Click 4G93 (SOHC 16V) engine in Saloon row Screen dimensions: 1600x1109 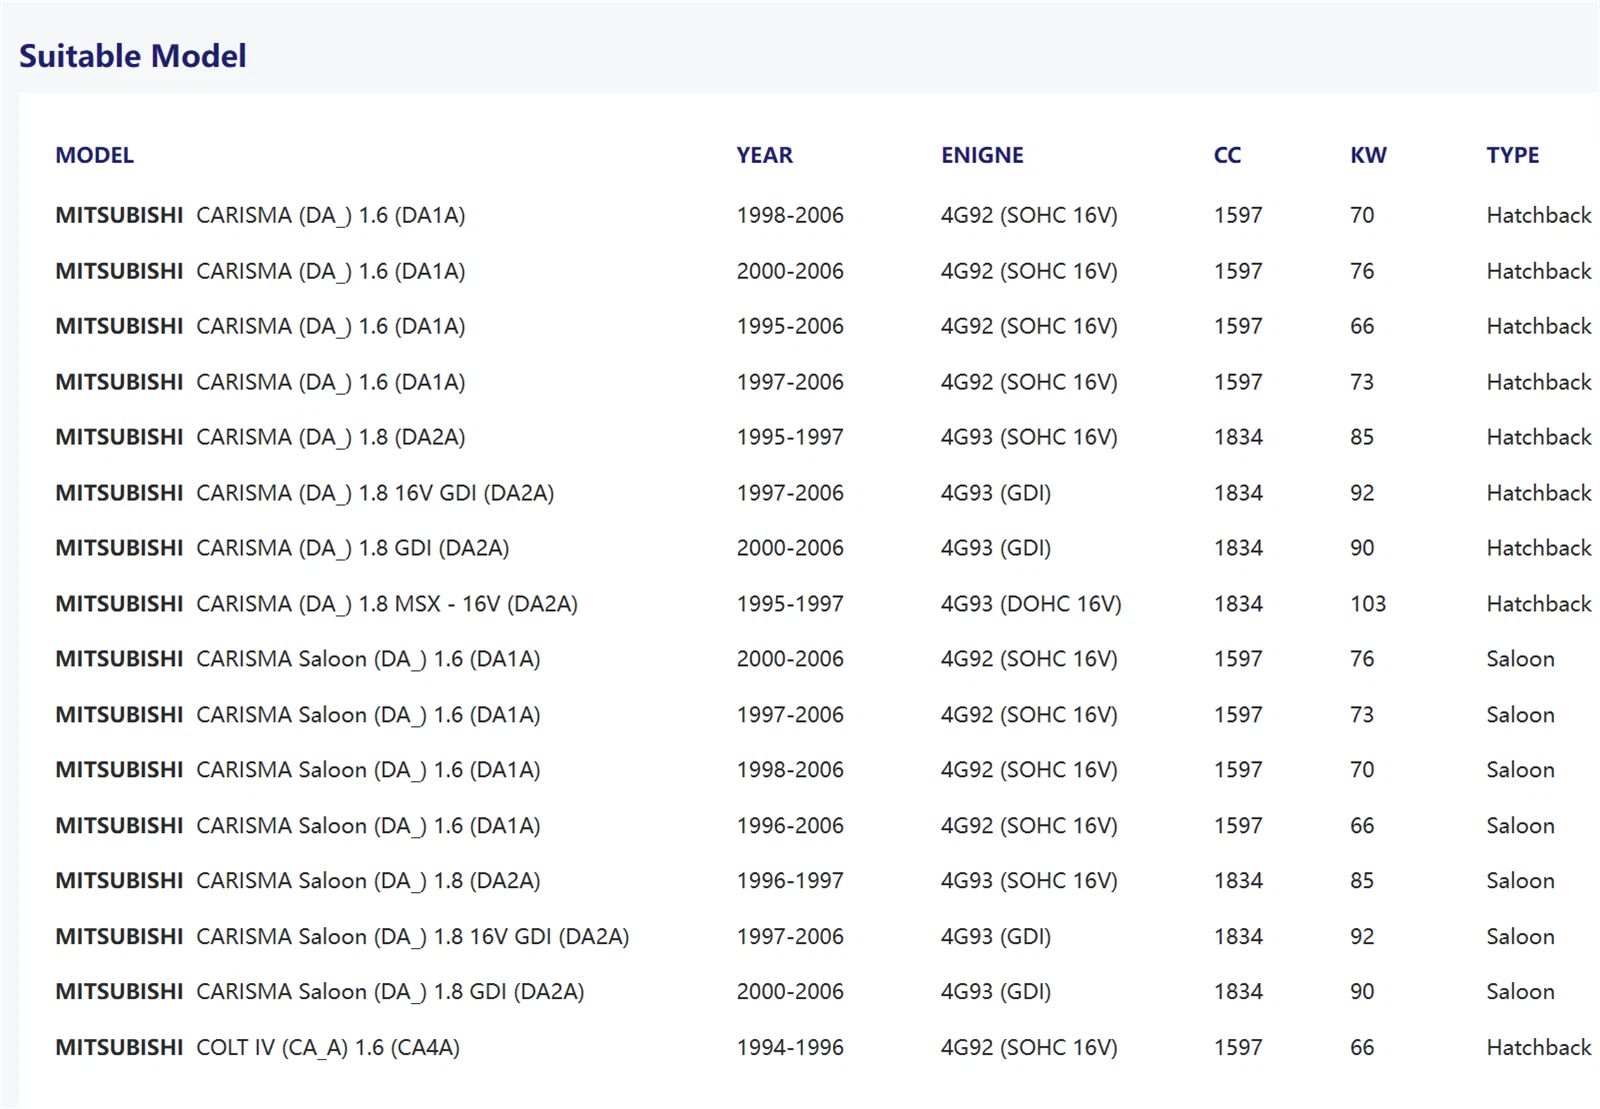pos(1029,881)
